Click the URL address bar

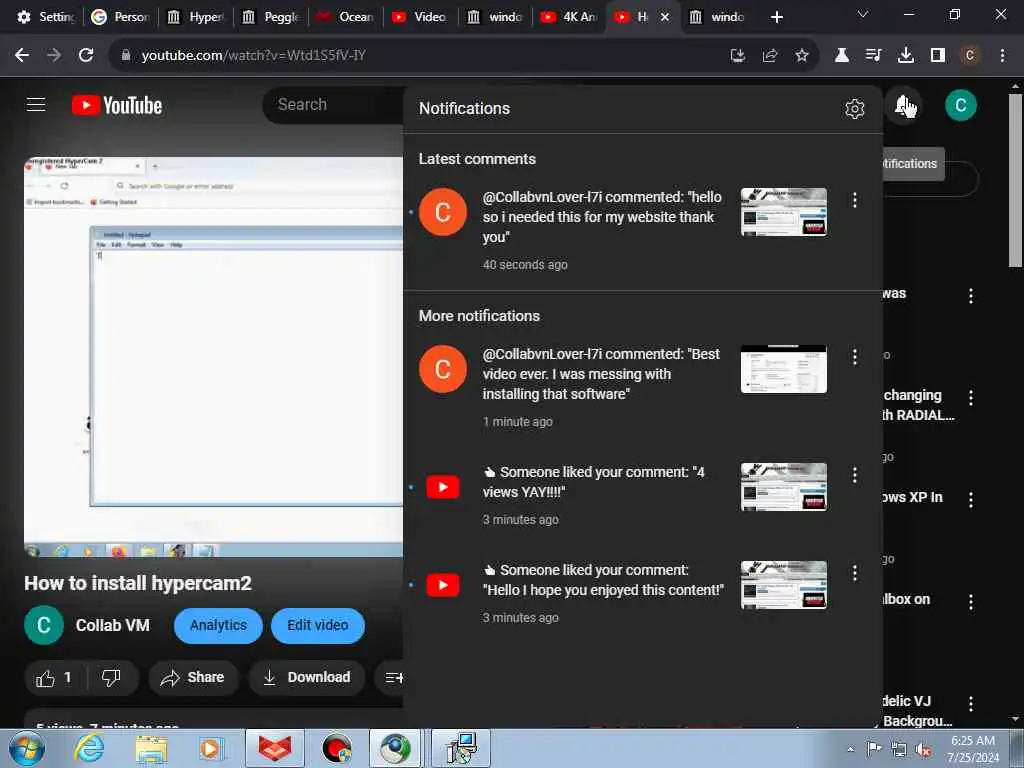(418, 56)
